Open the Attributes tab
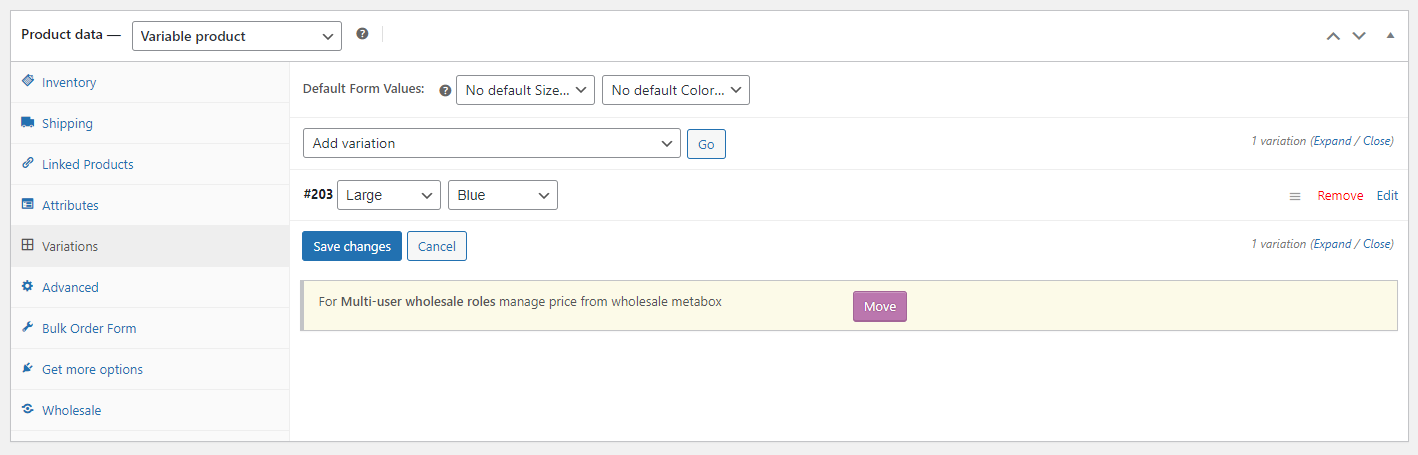This screenshot has height=455, width=1418. coord(150,205)
